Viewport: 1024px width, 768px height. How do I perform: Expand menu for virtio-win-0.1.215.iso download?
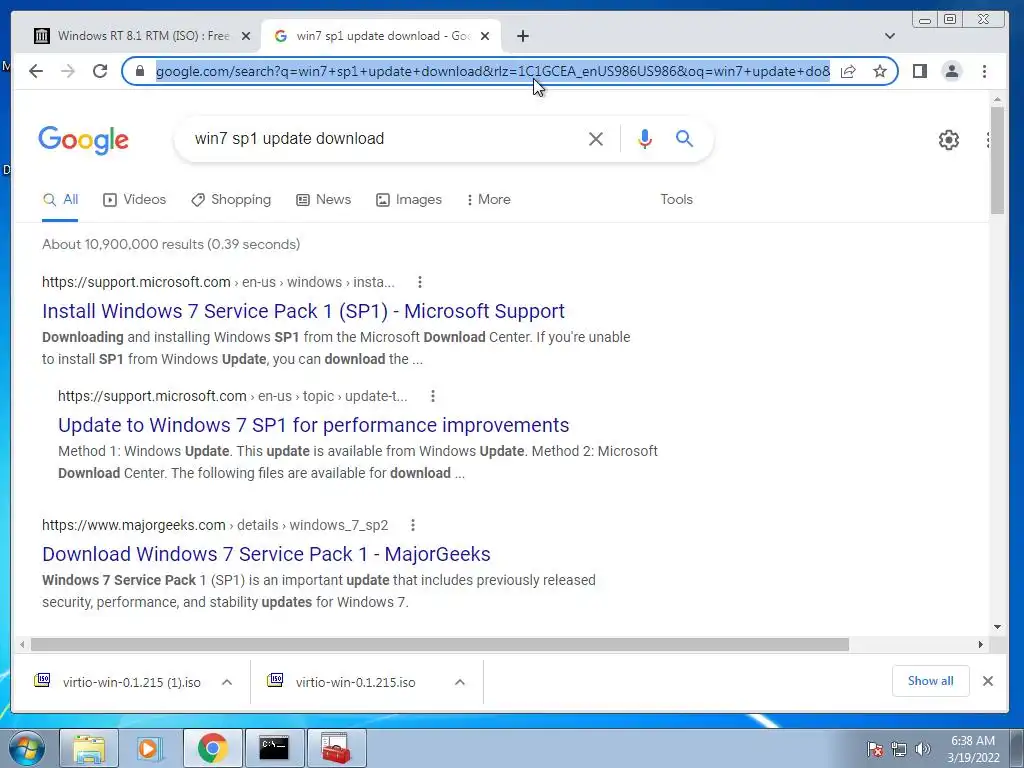[x=460, y=682]
